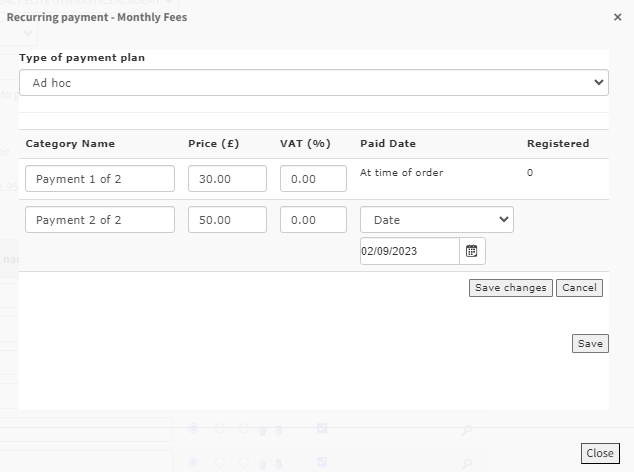Image resolution: width=634 pixels, height=472 pixels.
Task: Open the Paid Date 'Date' dropdown
Action: (436, 220)
